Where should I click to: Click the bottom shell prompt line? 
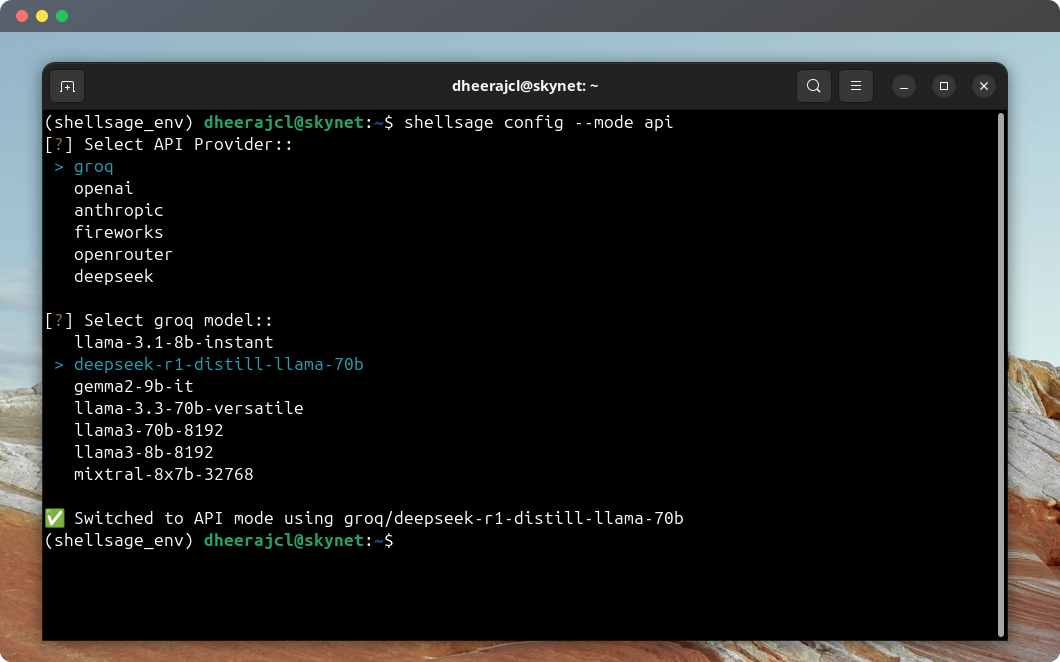click(219, 540)
